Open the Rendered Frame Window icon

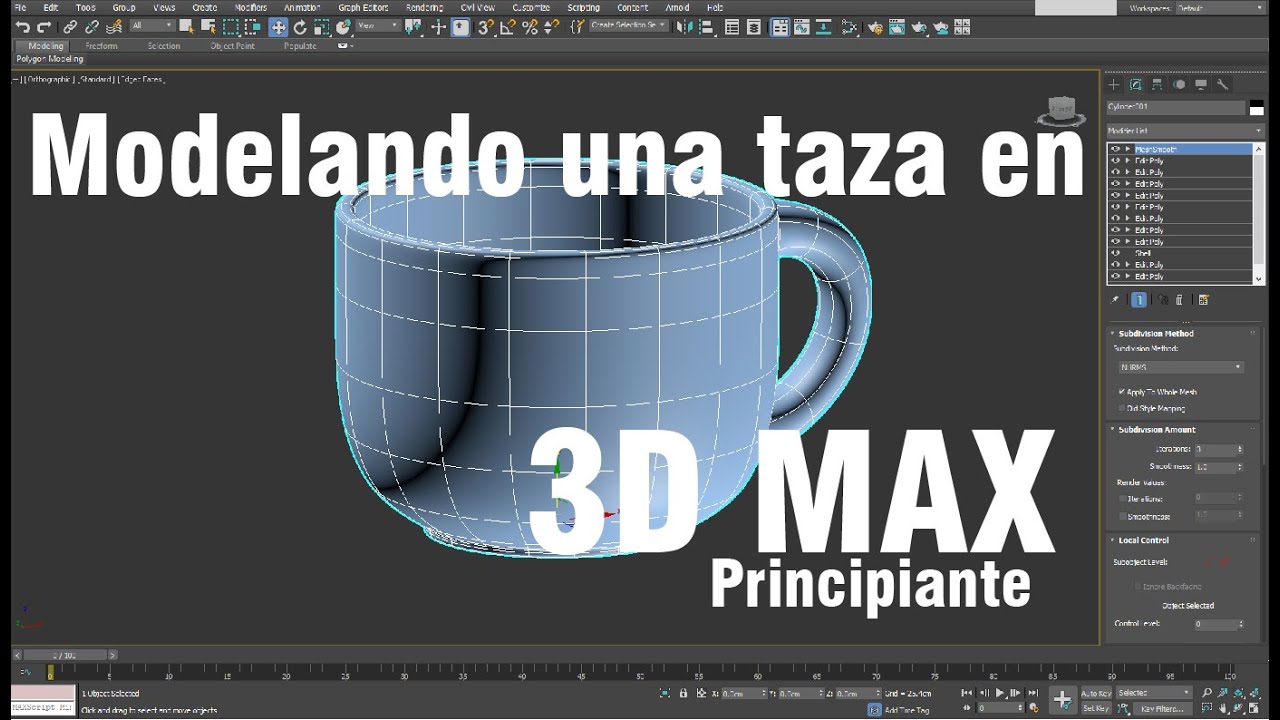click(x=896, y=27)
